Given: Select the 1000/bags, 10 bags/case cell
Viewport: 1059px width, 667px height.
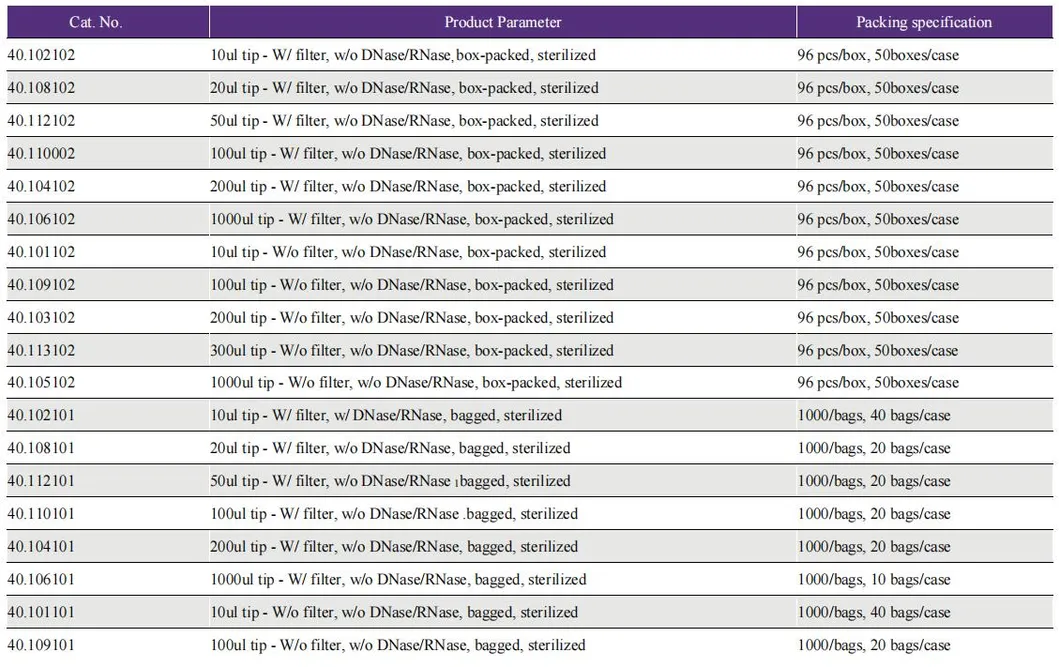Looking at the screenshot, I should click(874, 580).
